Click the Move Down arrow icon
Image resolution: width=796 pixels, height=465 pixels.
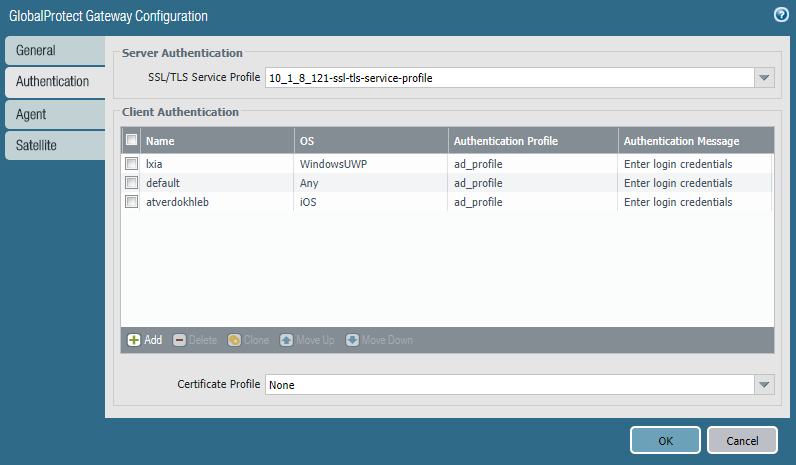(352, 340)
